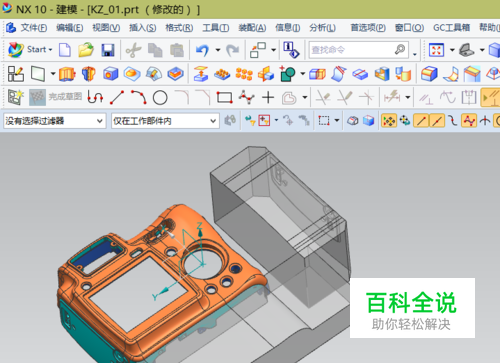The height and width of the screenshot is (363, 500).
Task: Expand the rectangle selection mode dropdown
Action: point(337,120)
